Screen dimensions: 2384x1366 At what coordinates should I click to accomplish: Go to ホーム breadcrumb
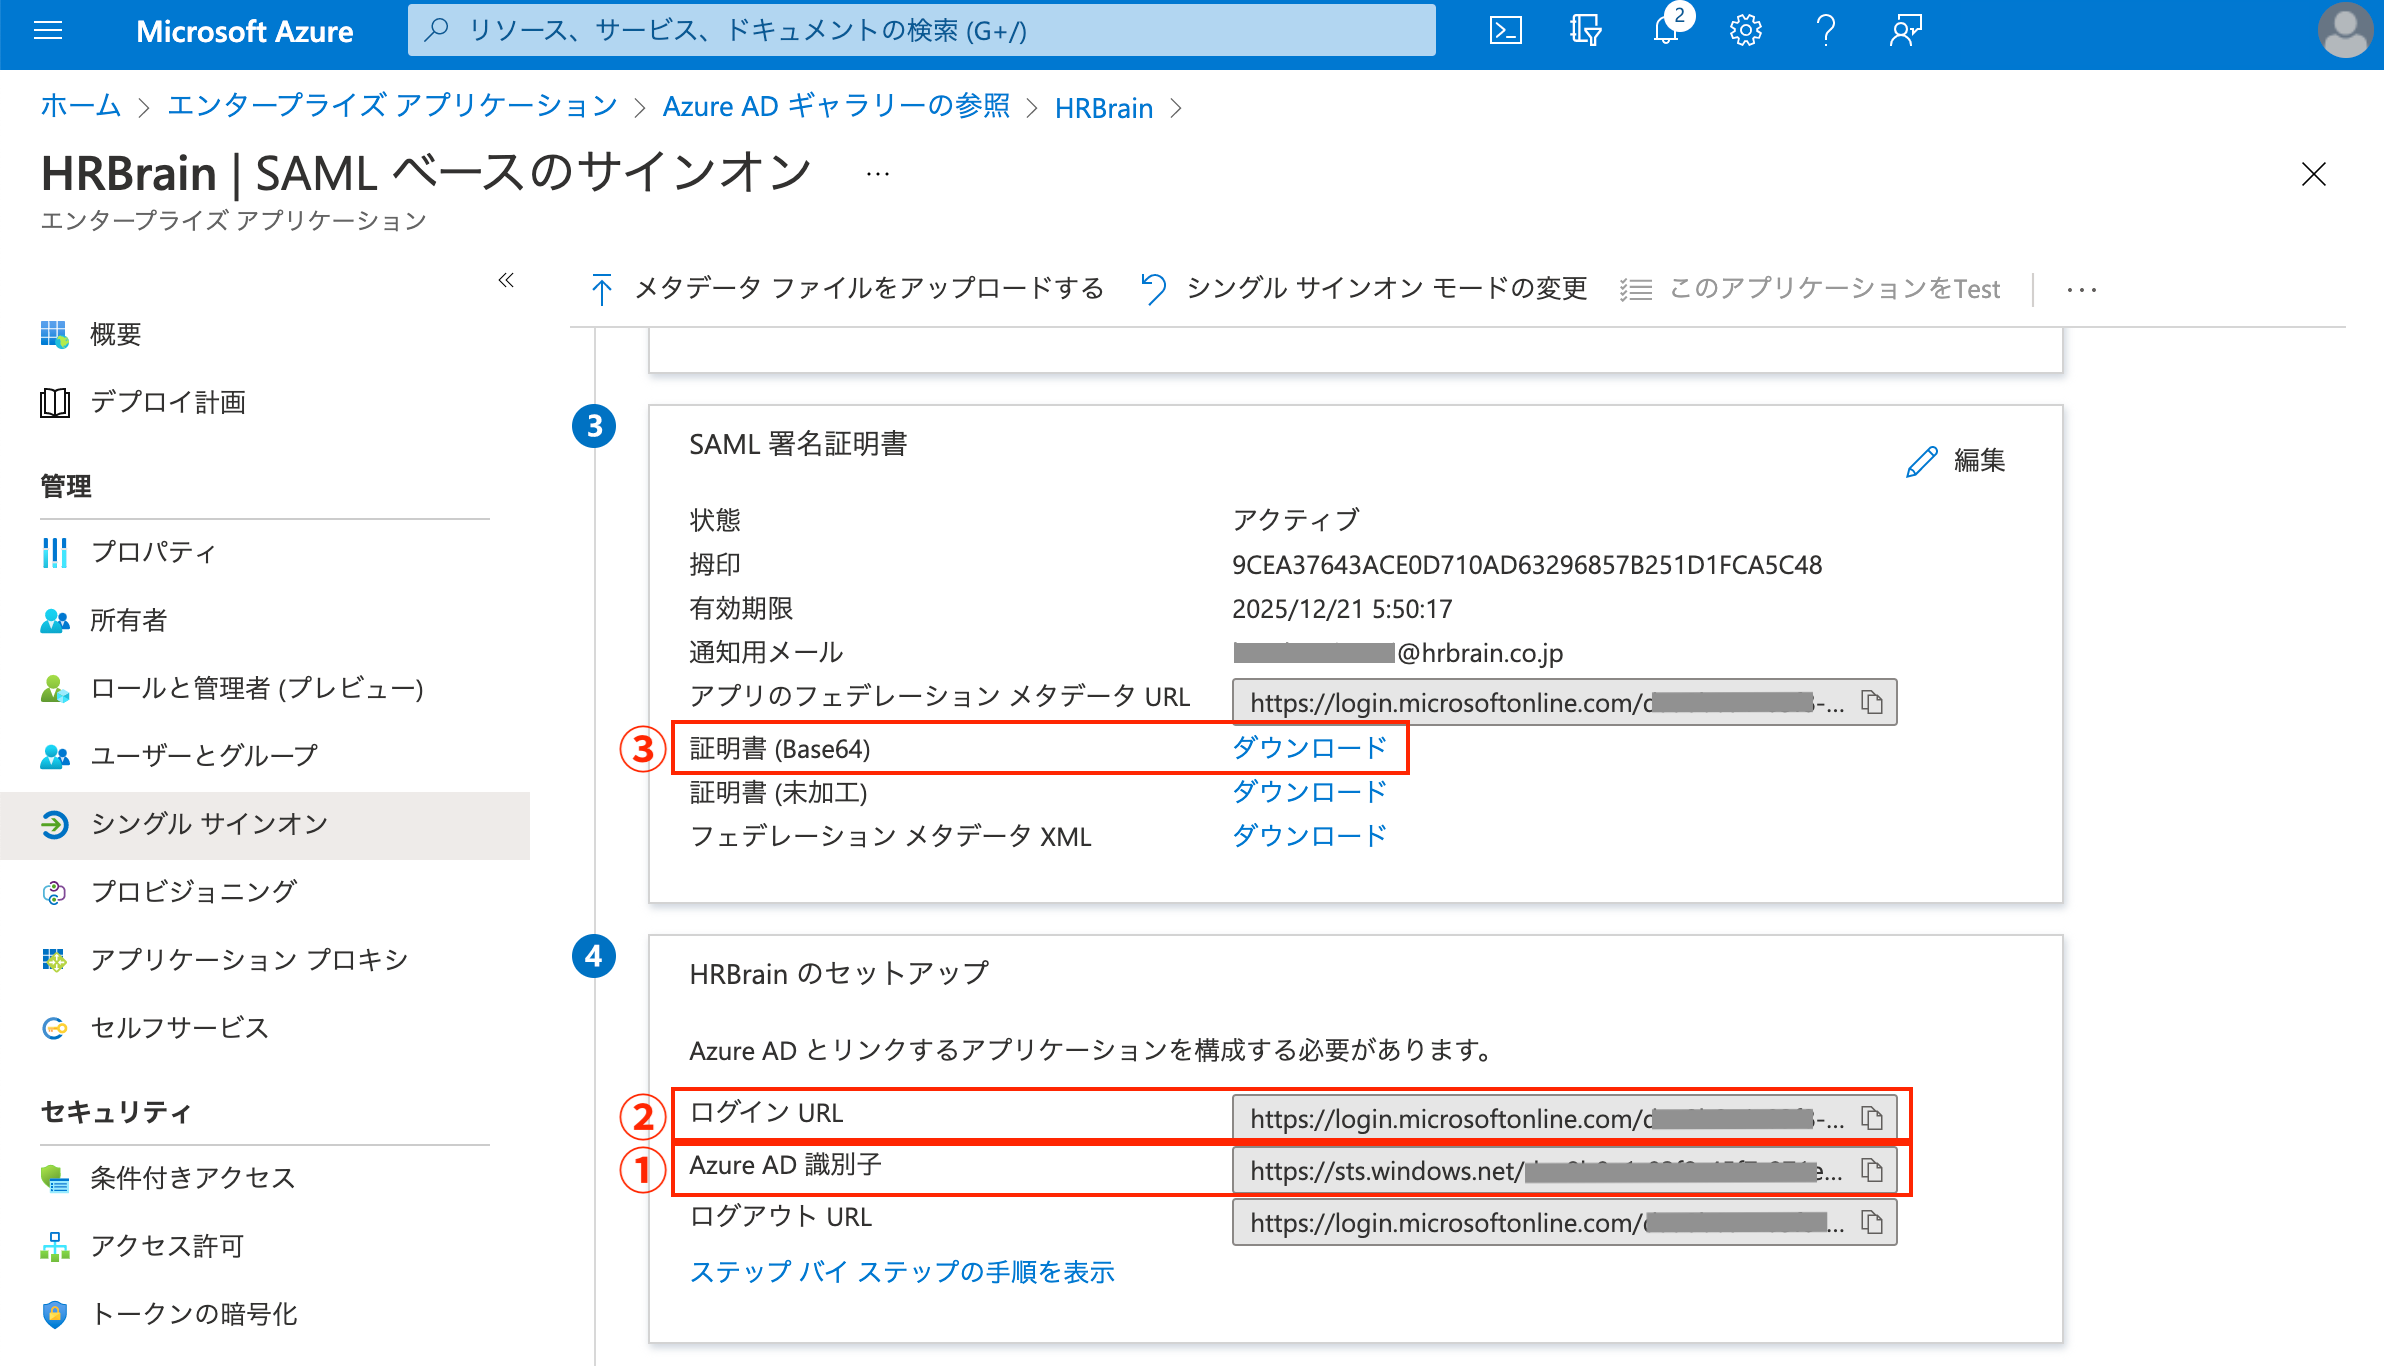point(81,107)
